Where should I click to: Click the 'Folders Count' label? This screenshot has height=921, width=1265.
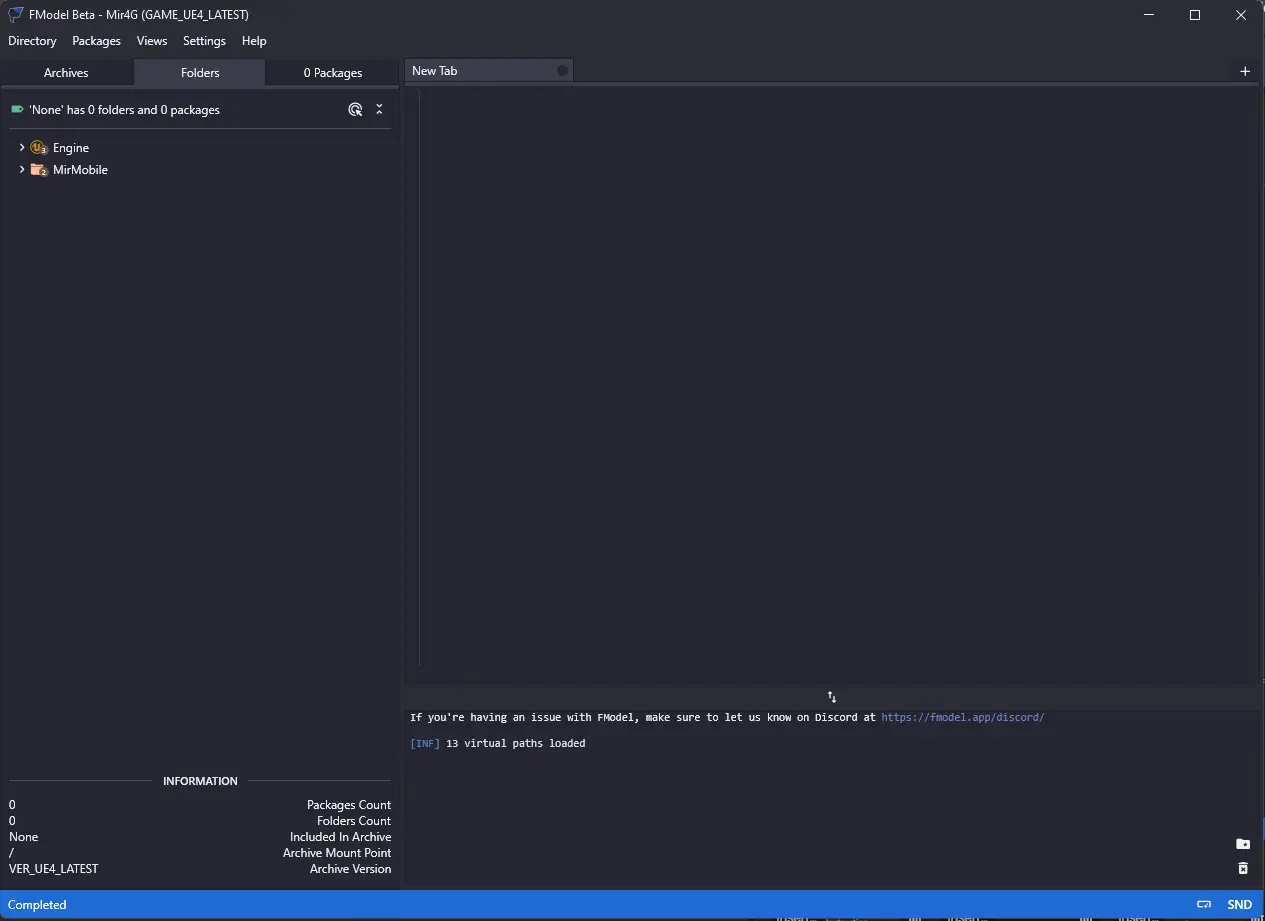(354, 821)
